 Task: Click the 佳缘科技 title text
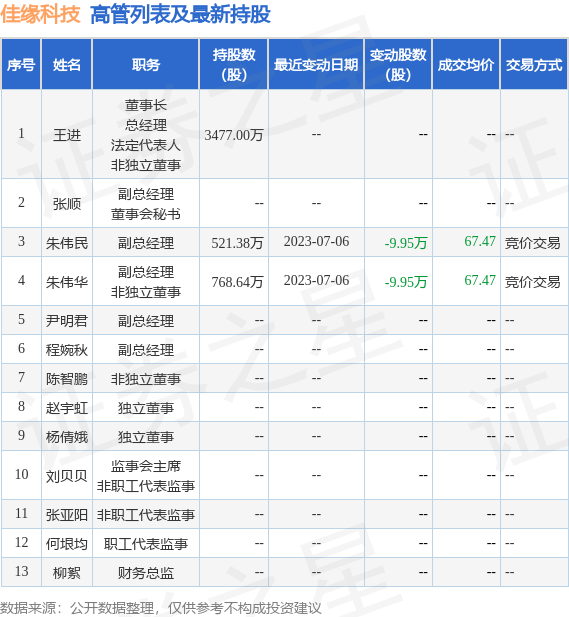pos(40,15)
